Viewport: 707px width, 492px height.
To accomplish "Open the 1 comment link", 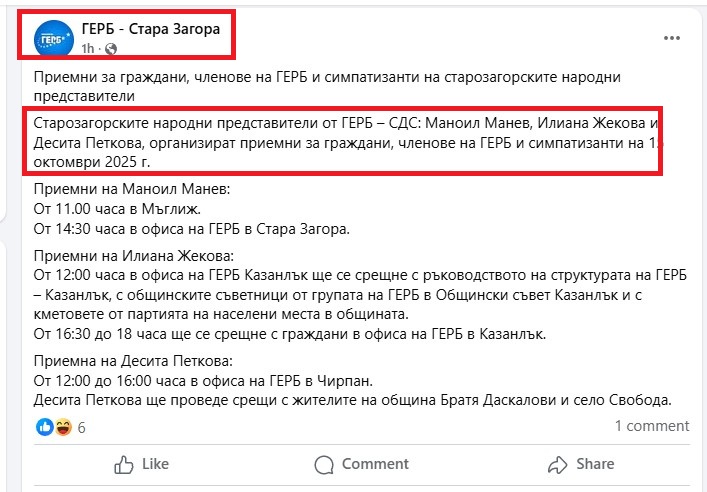I will 651,426.
